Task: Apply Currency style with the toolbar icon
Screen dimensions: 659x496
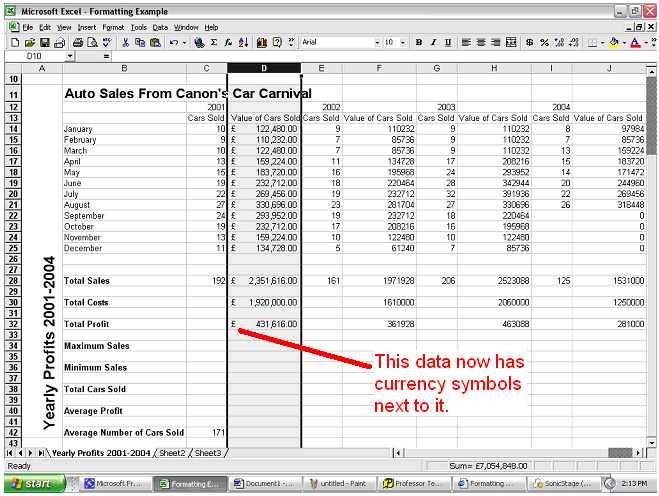Action: point(528,43)
